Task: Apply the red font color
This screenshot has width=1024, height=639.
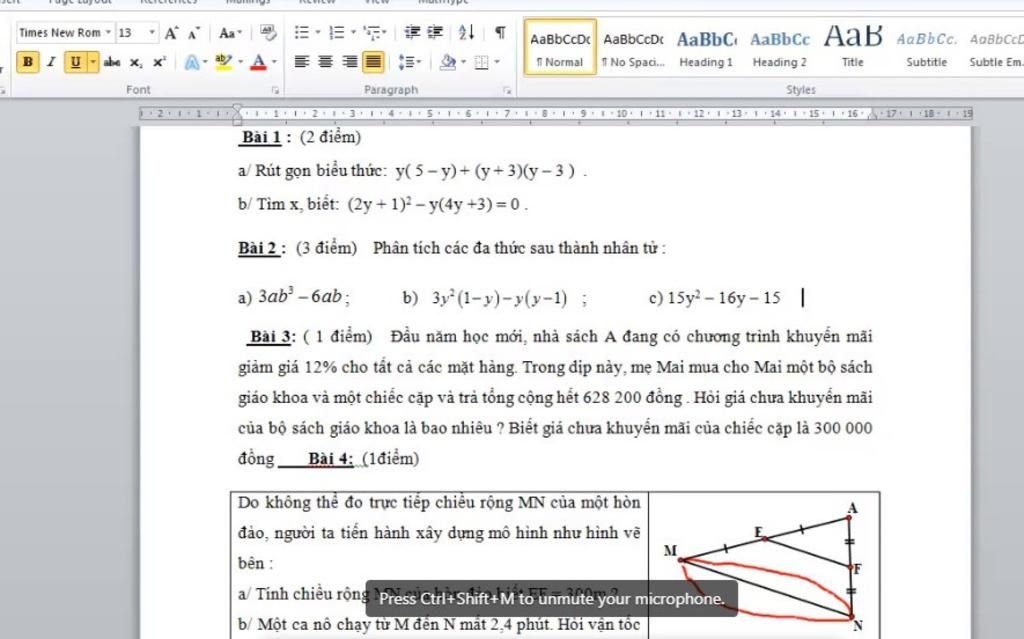Action: 259,62
